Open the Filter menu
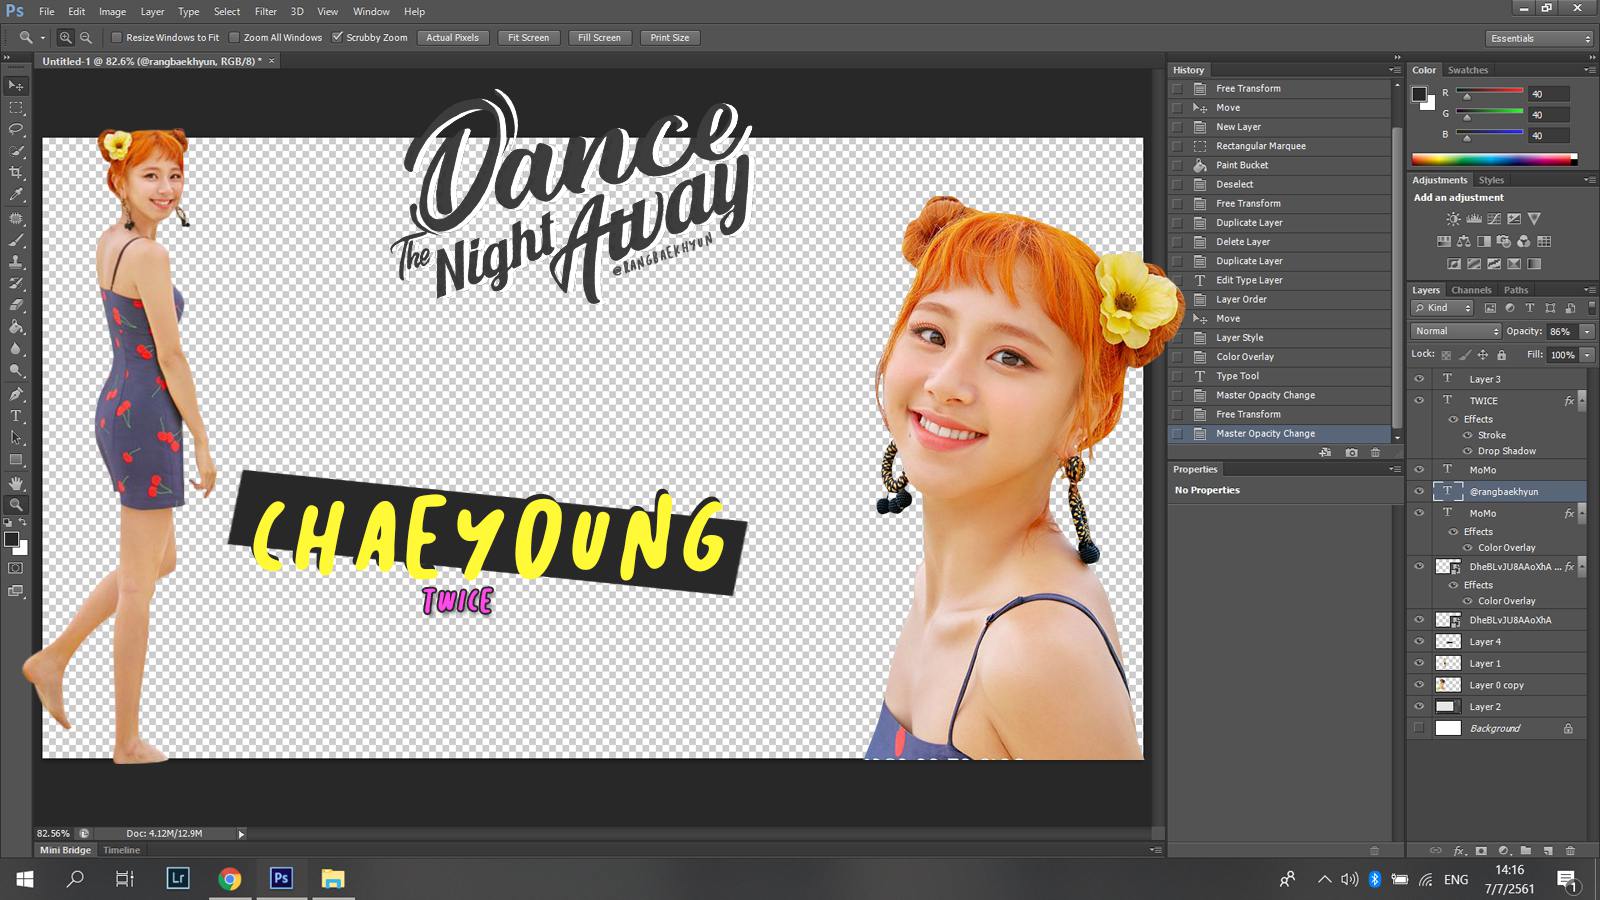The height and width of the screenshot is (900, 1600). [265, 12]
